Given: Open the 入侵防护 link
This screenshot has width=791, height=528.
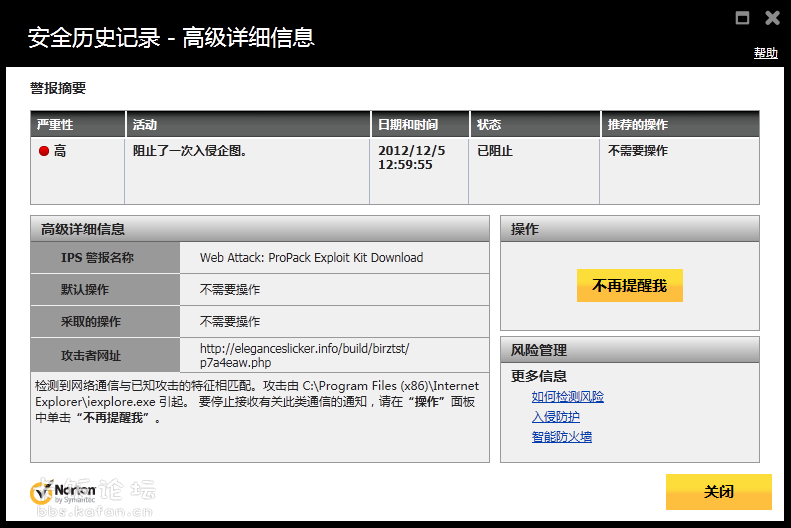Looking at the screenshot, I should [555, 417].
